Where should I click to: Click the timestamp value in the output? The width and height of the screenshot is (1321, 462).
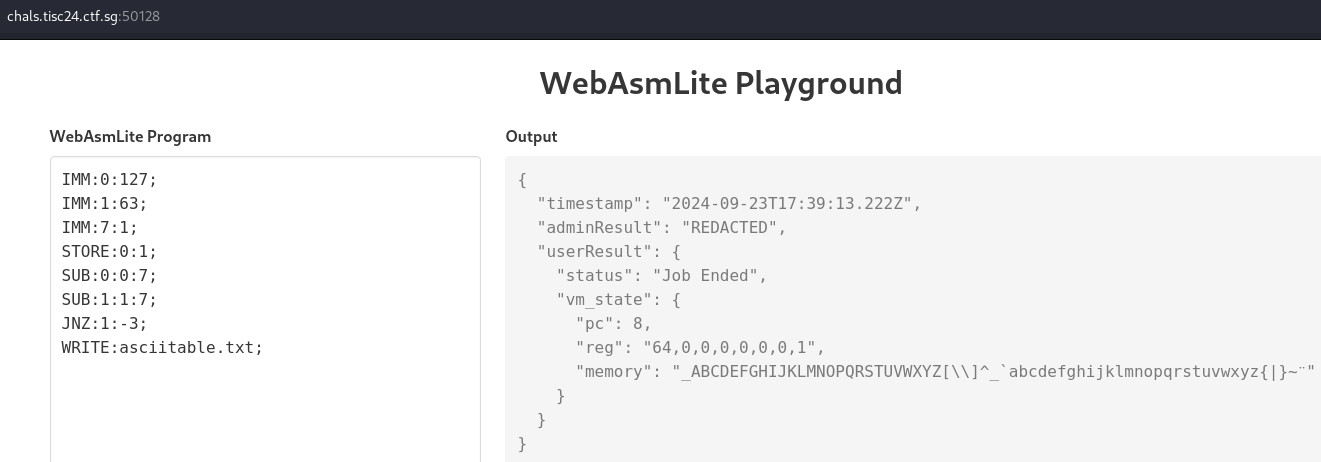[x=786, y=204]
